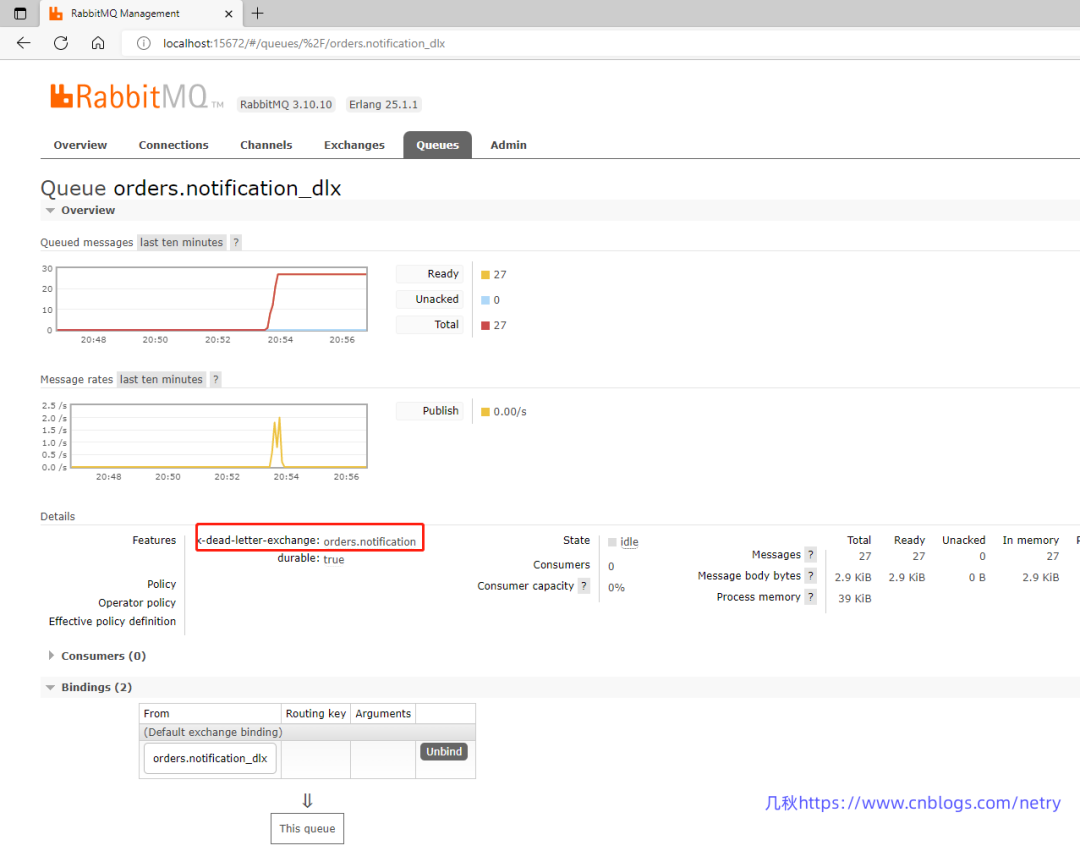Open the Channels tab

pos(266,145)
